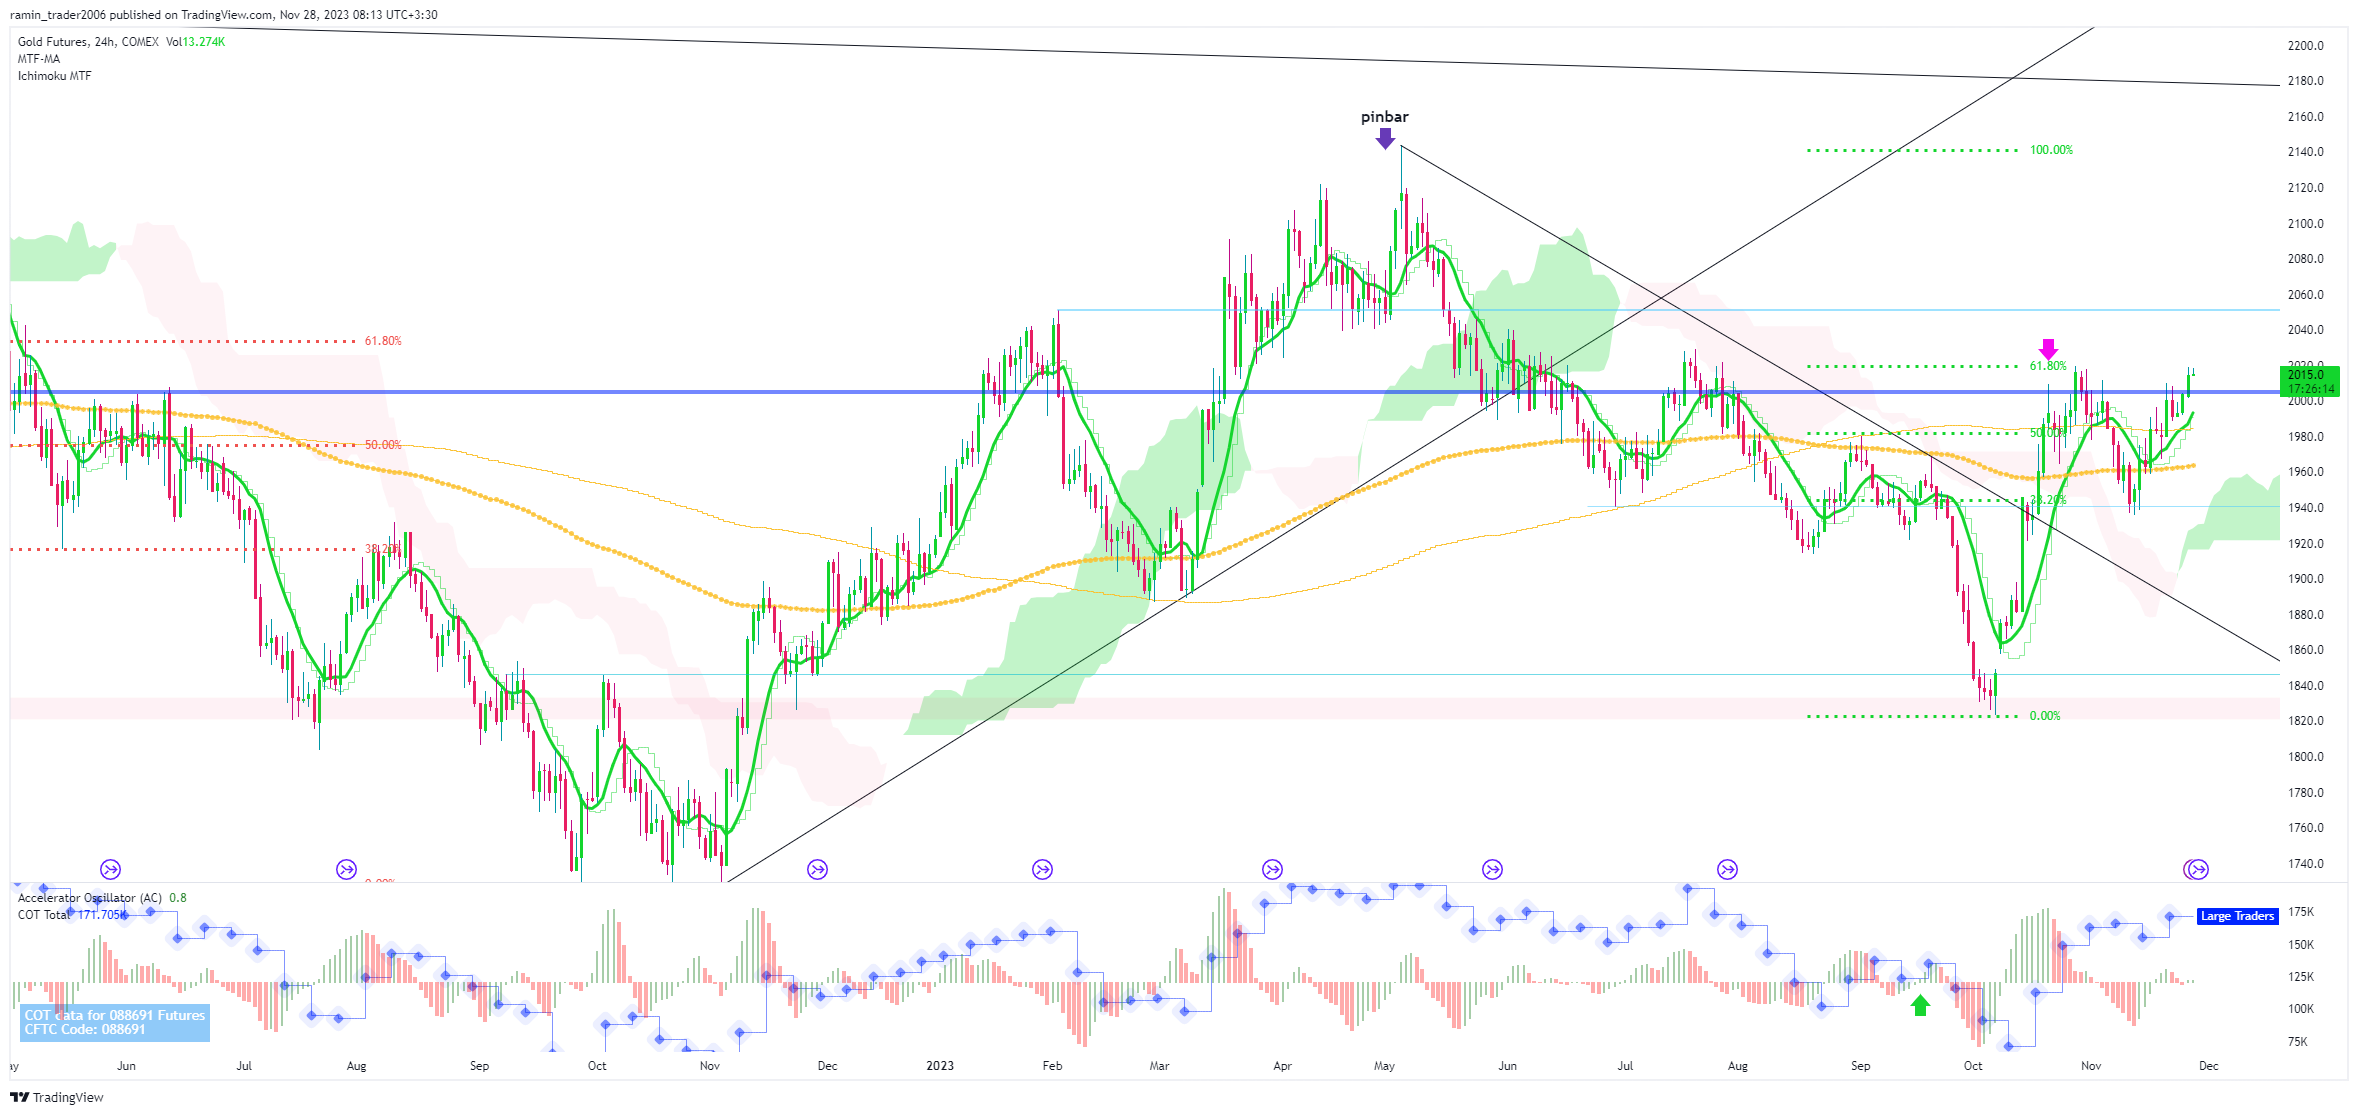Click the green 0.00% Fibonacci label
The image size is (2358, 1115).
(x=2045, y=716)
